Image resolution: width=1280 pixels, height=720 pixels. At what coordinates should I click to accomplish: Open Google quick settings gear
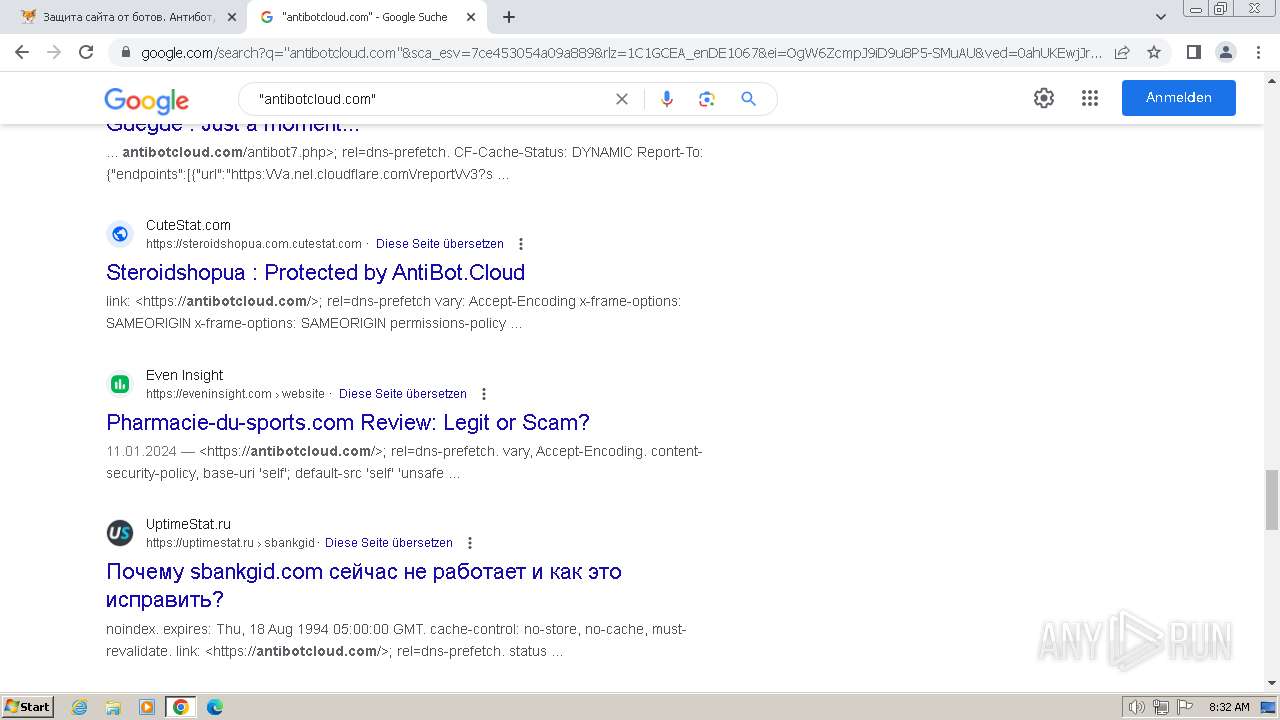click(x=1044, y=98)
